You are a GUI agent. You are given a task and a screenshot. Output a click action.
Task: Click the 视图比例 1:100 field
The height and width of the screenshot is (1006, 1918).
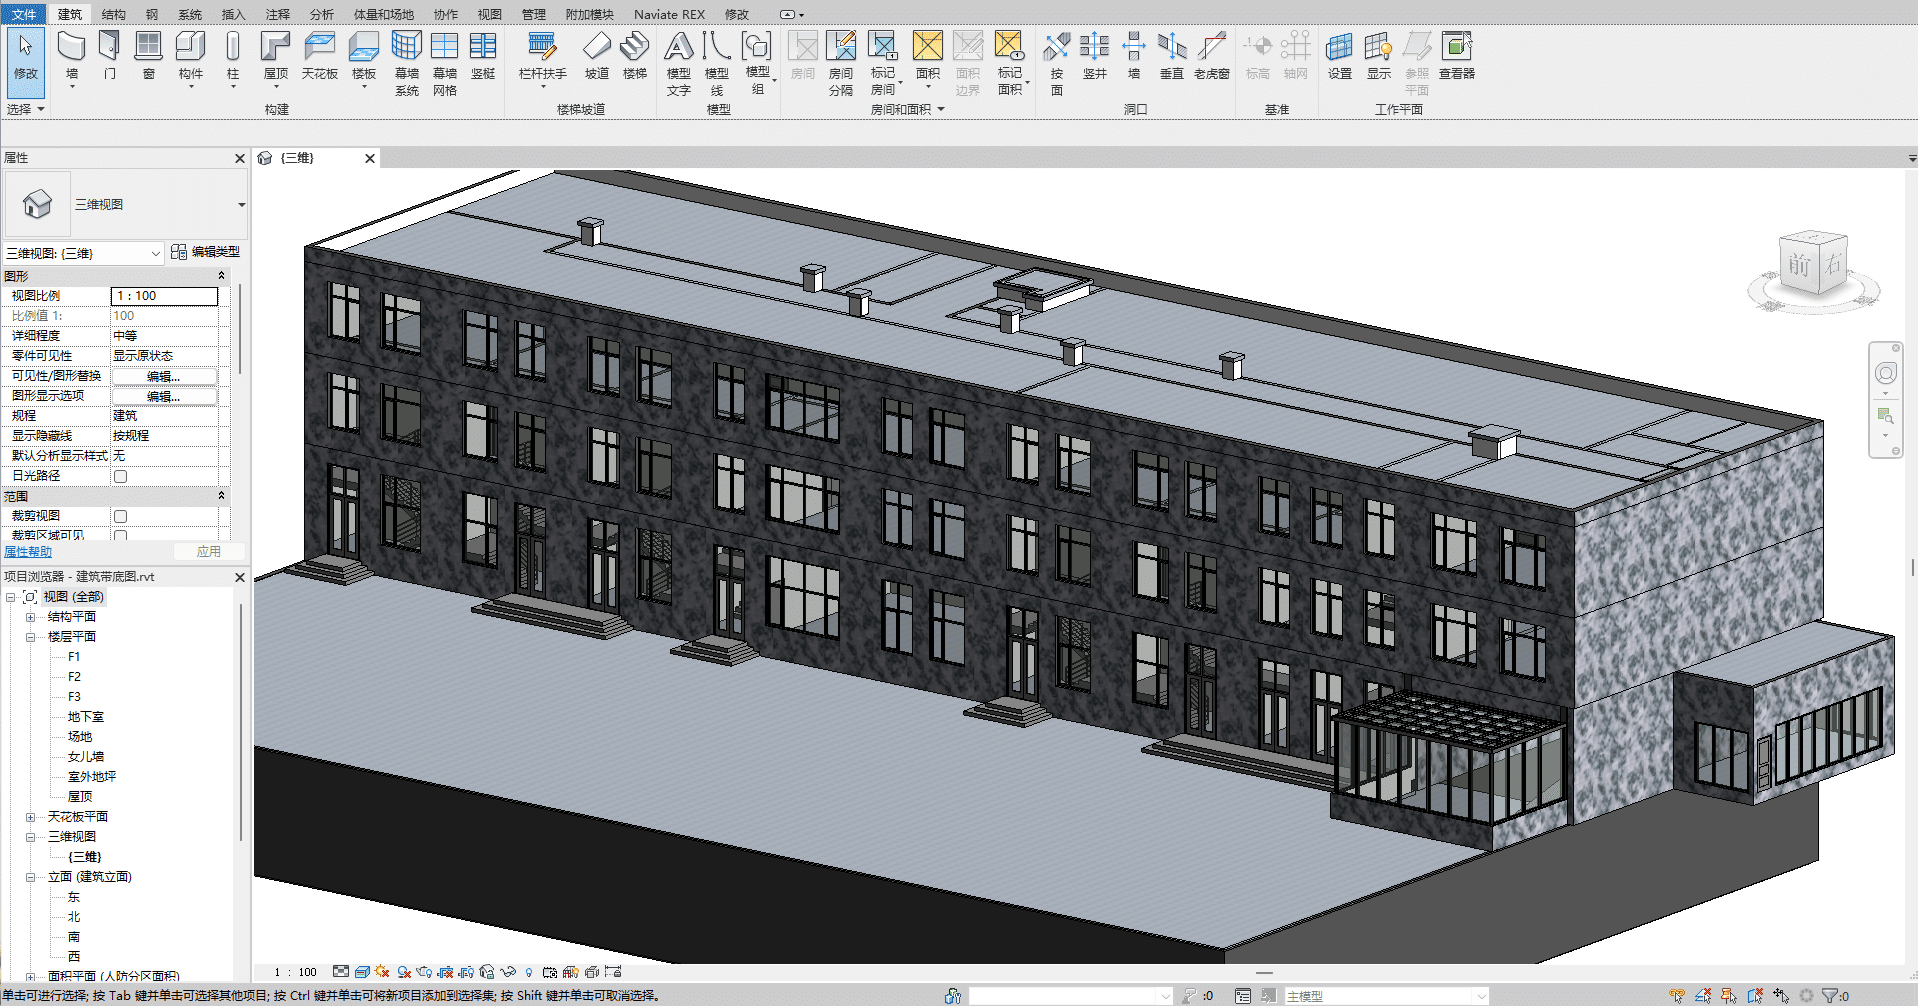coord(164,296)
